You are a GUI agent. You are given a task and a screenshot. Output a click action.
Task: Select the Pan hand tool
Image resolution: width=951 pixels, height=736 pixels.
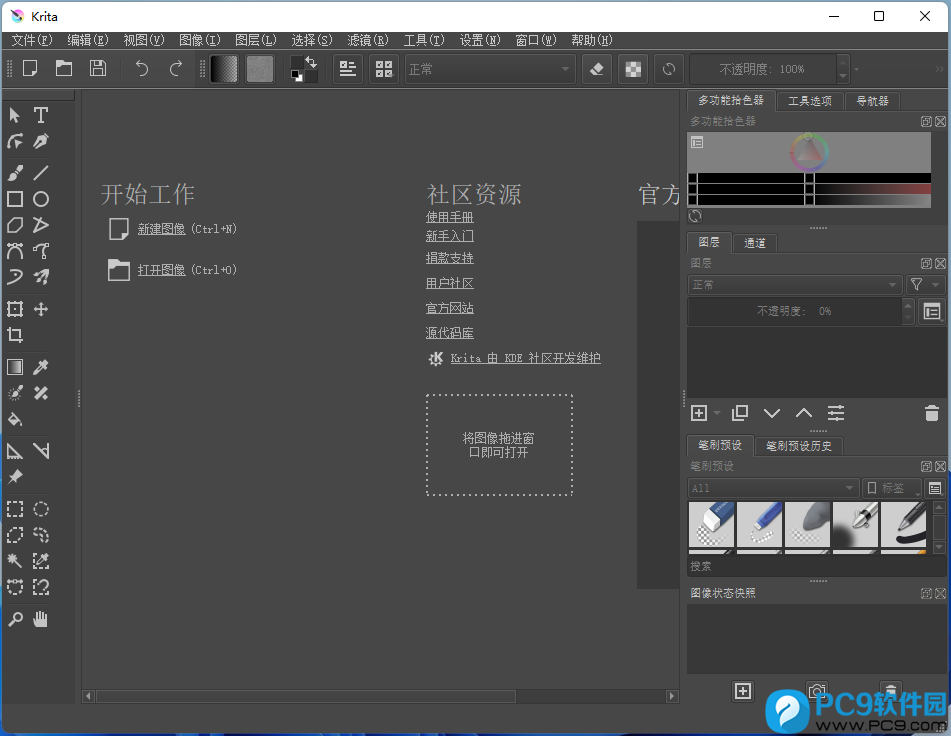(x=41, y=619)
